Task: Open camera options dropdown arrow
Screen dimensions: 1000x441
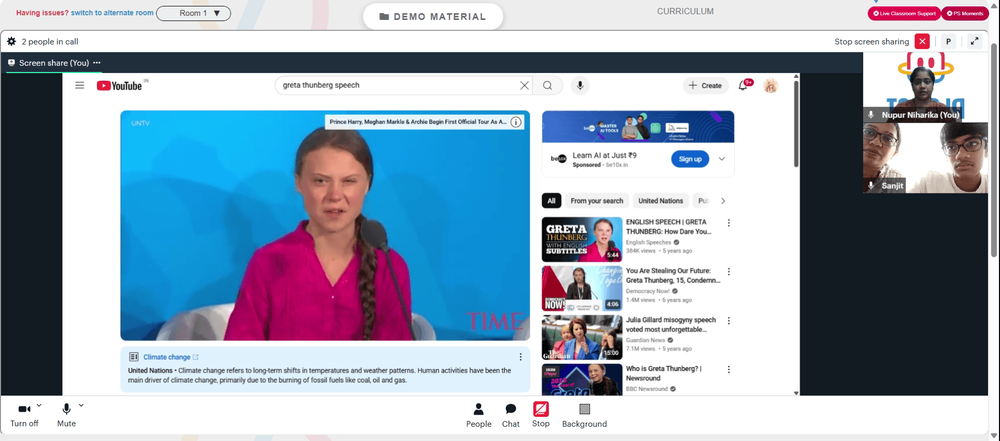Action: [x=39, y=405]
